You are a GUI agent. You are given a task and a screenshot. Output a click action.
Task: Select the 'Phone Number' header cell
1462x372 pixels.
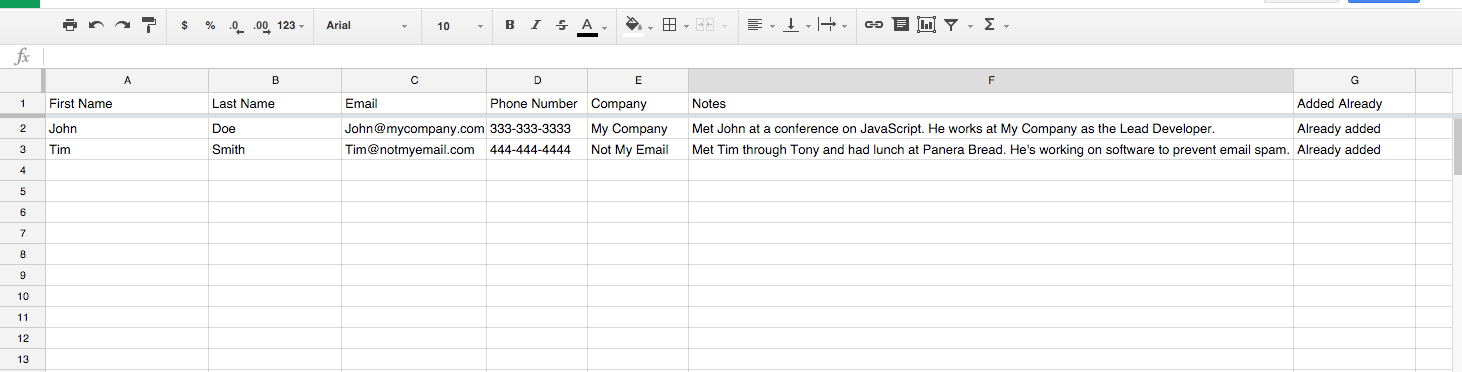coord(537,103)
